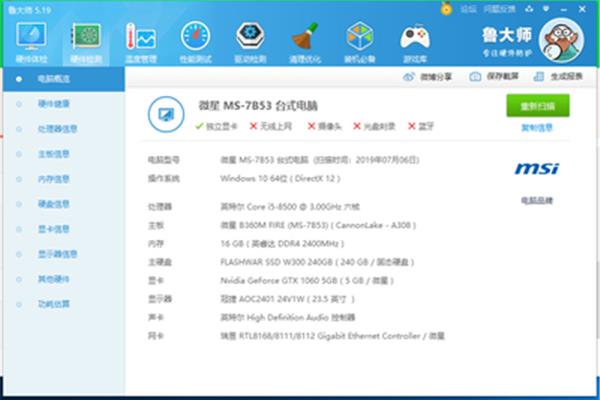This screenshot has height=400, width=600.
Task: Click the shield dropdown icon in title bar
Action: coord(546,9)
